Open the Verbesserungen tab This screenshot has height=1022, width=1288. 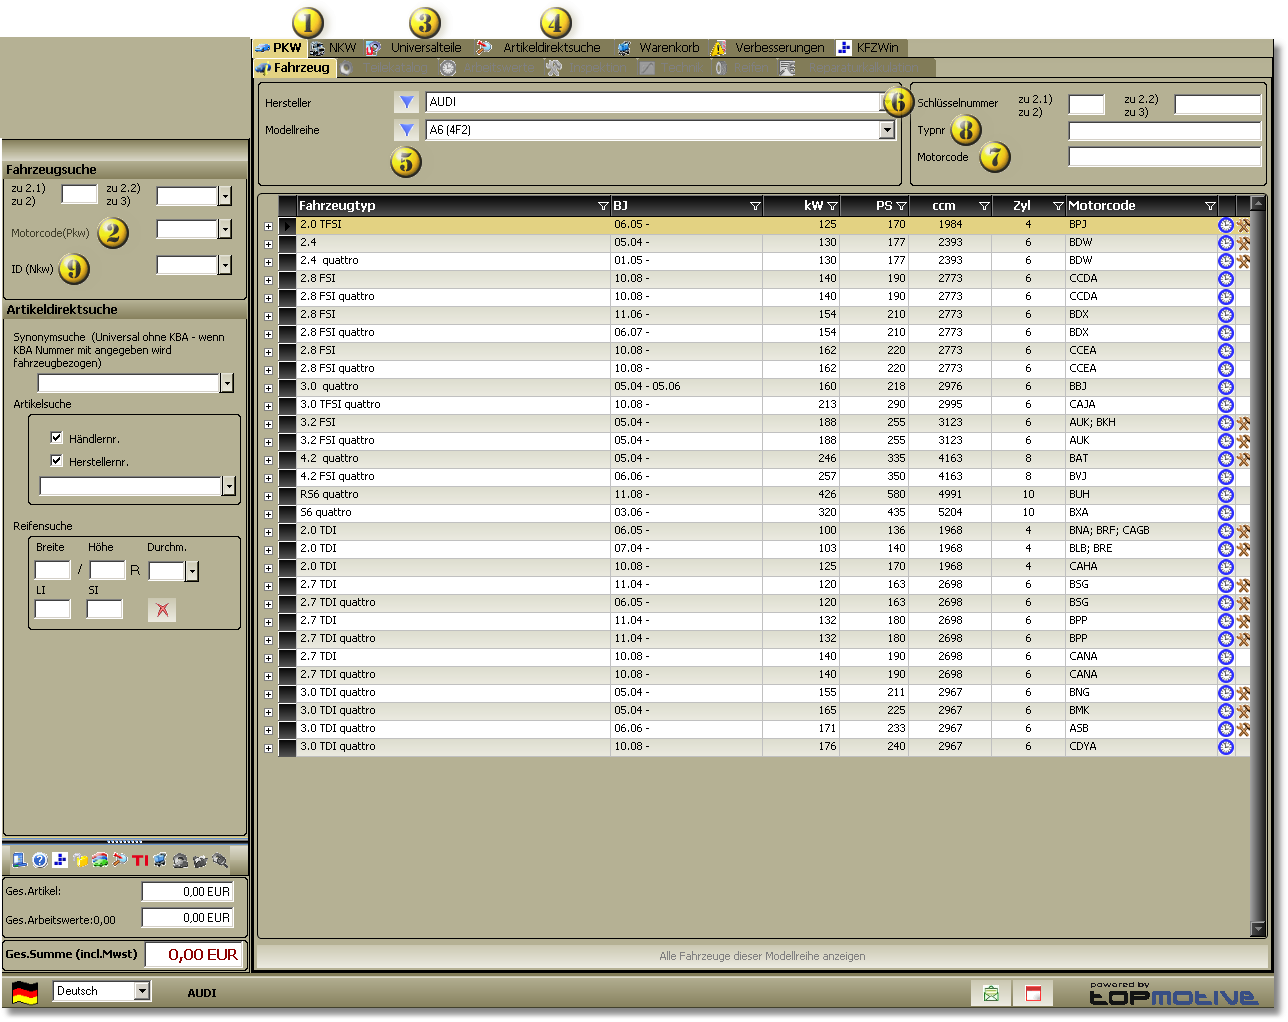769,47
